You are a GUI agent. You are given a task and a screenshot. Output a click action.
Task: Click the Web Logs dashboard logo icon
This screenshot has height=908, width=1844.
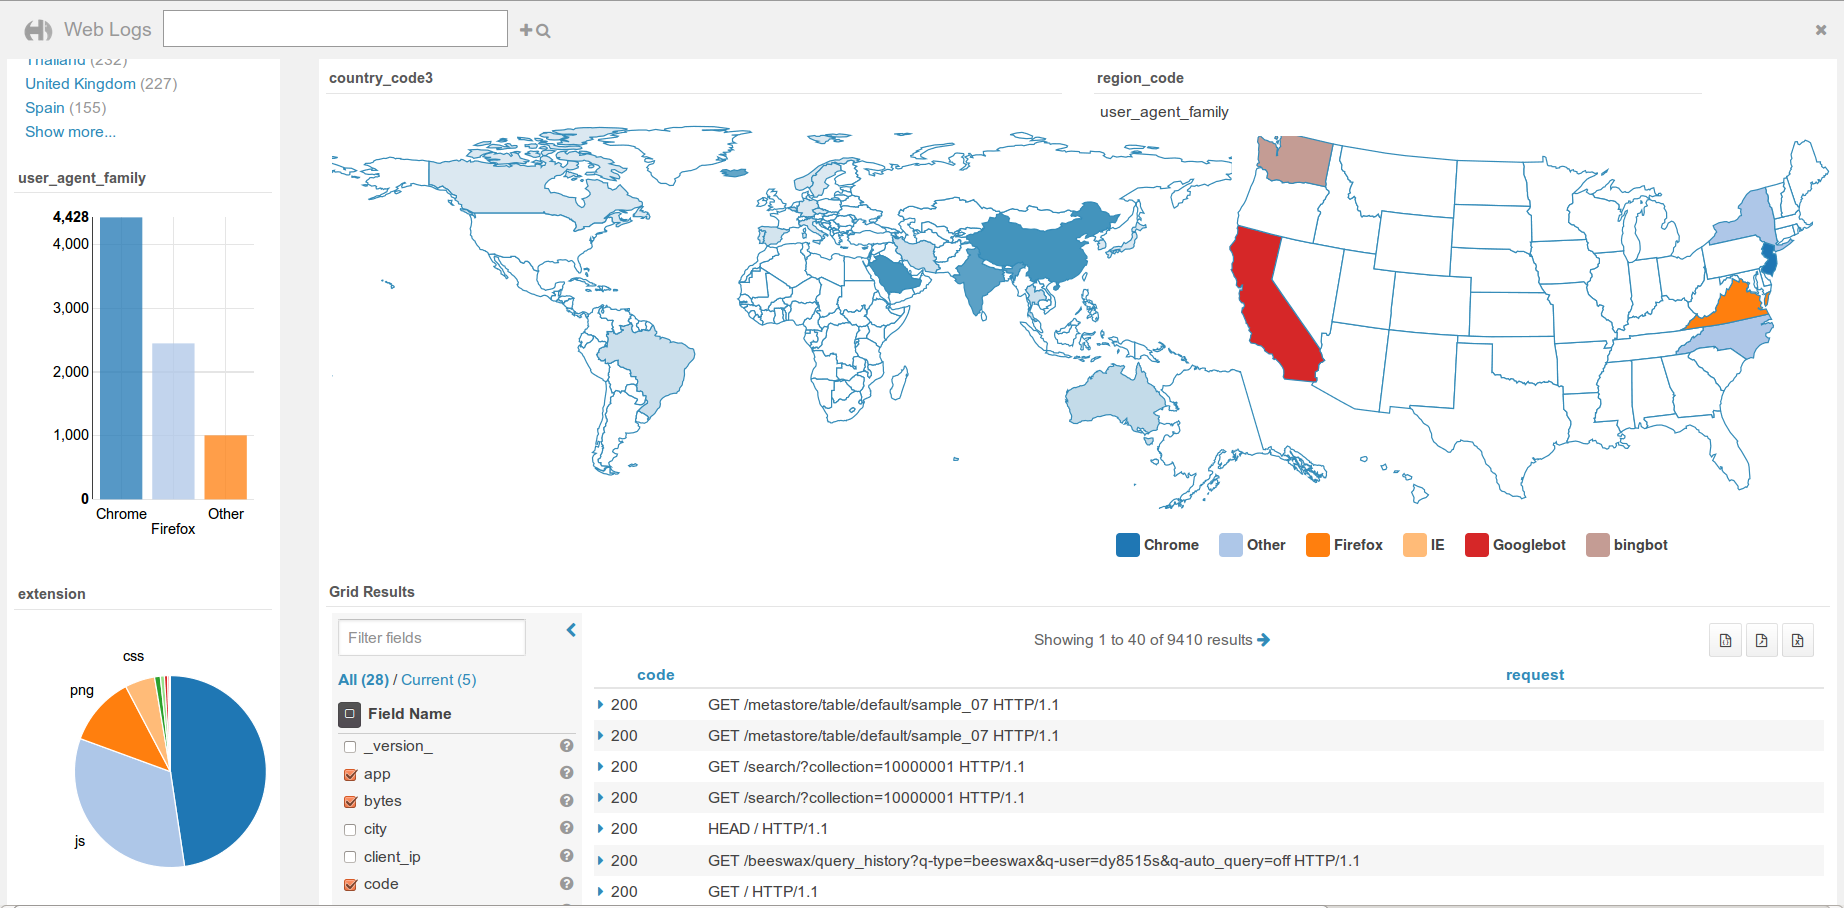pos(38,31)
